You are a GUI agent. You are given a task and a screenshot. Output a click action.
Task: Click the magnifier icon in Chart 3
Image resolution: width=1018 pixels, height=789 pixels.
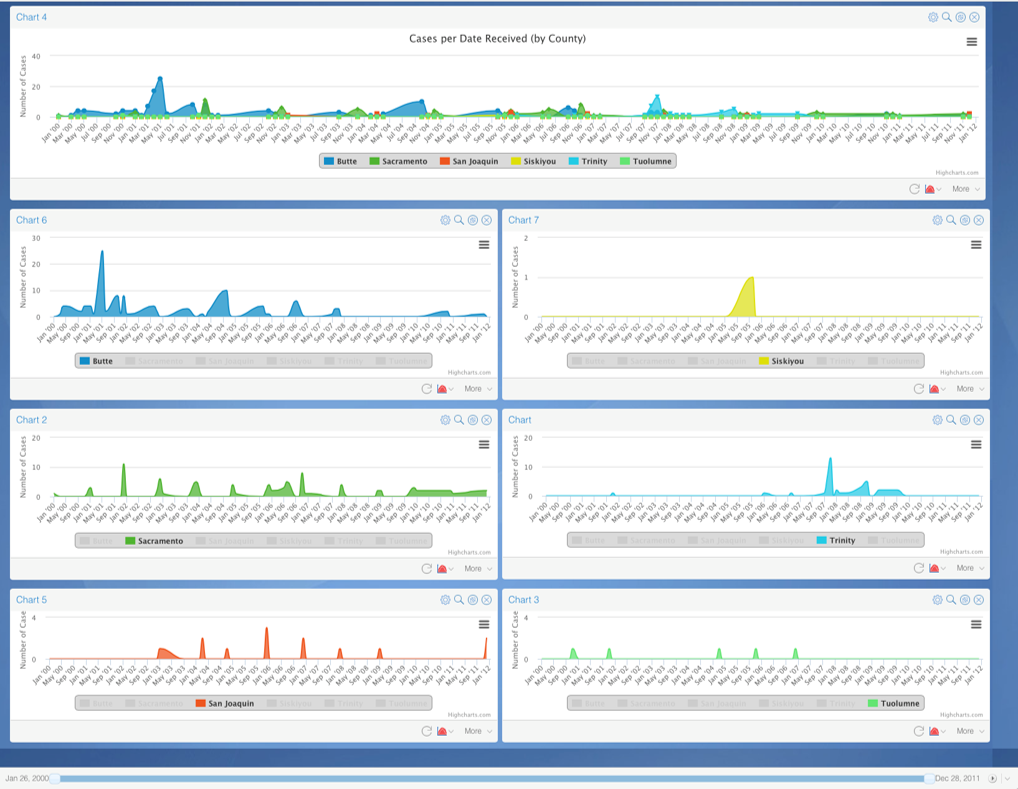click(951, 600)
